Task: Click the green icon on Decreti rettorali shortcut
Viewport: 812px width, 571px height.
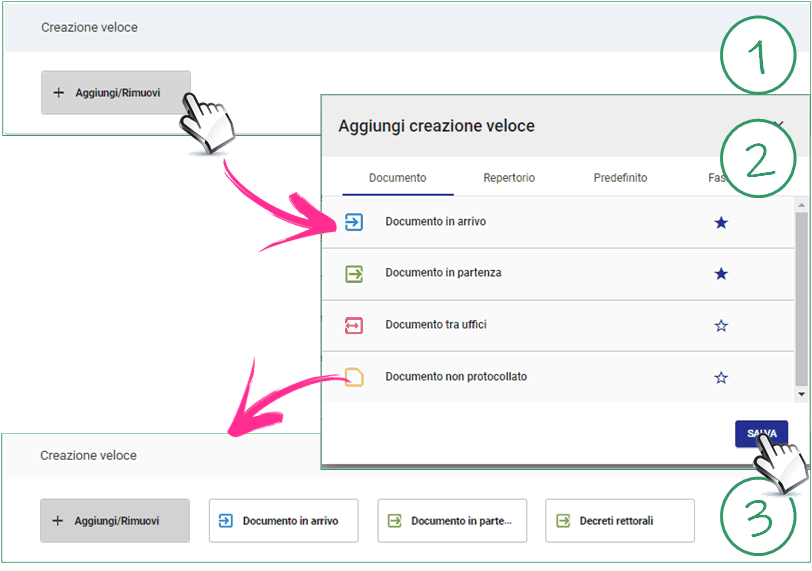Action: pos(563,521)
